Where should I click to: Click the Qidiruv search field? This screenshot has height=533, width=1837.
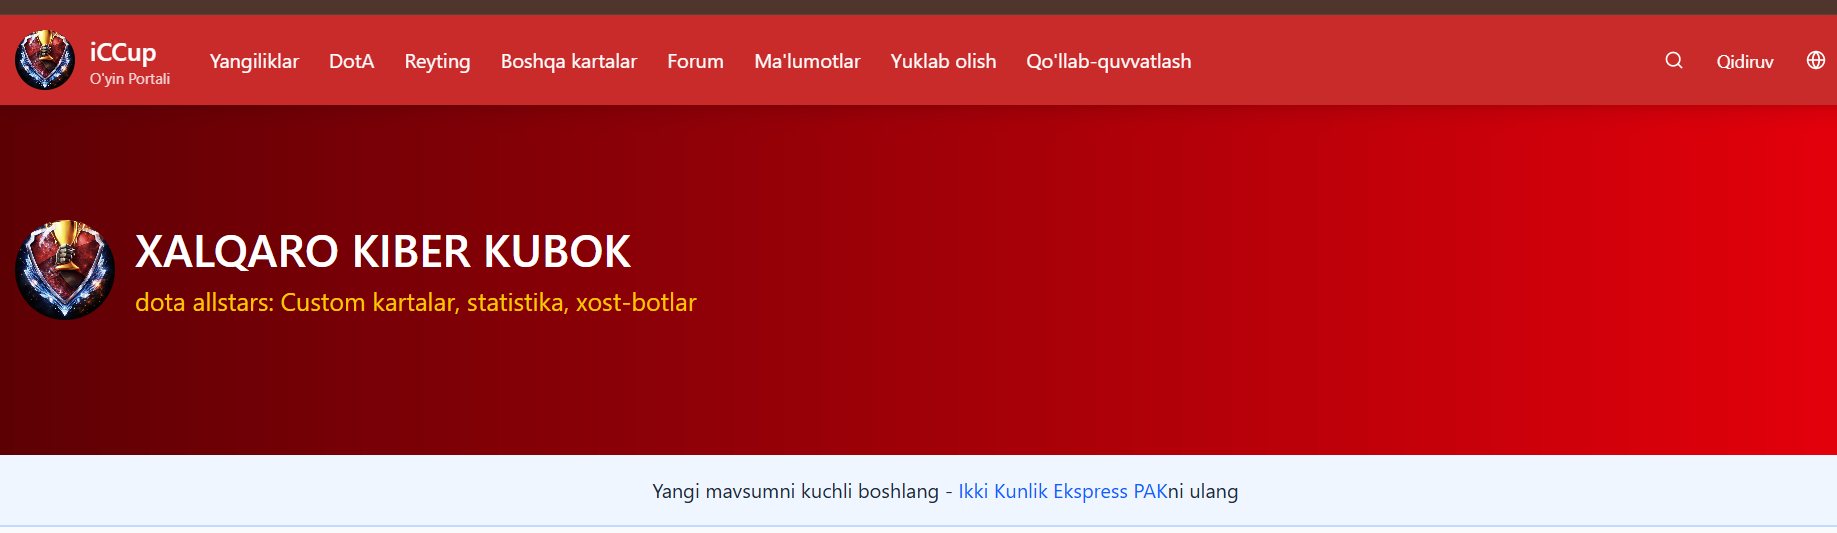(x=1745, y=62)
